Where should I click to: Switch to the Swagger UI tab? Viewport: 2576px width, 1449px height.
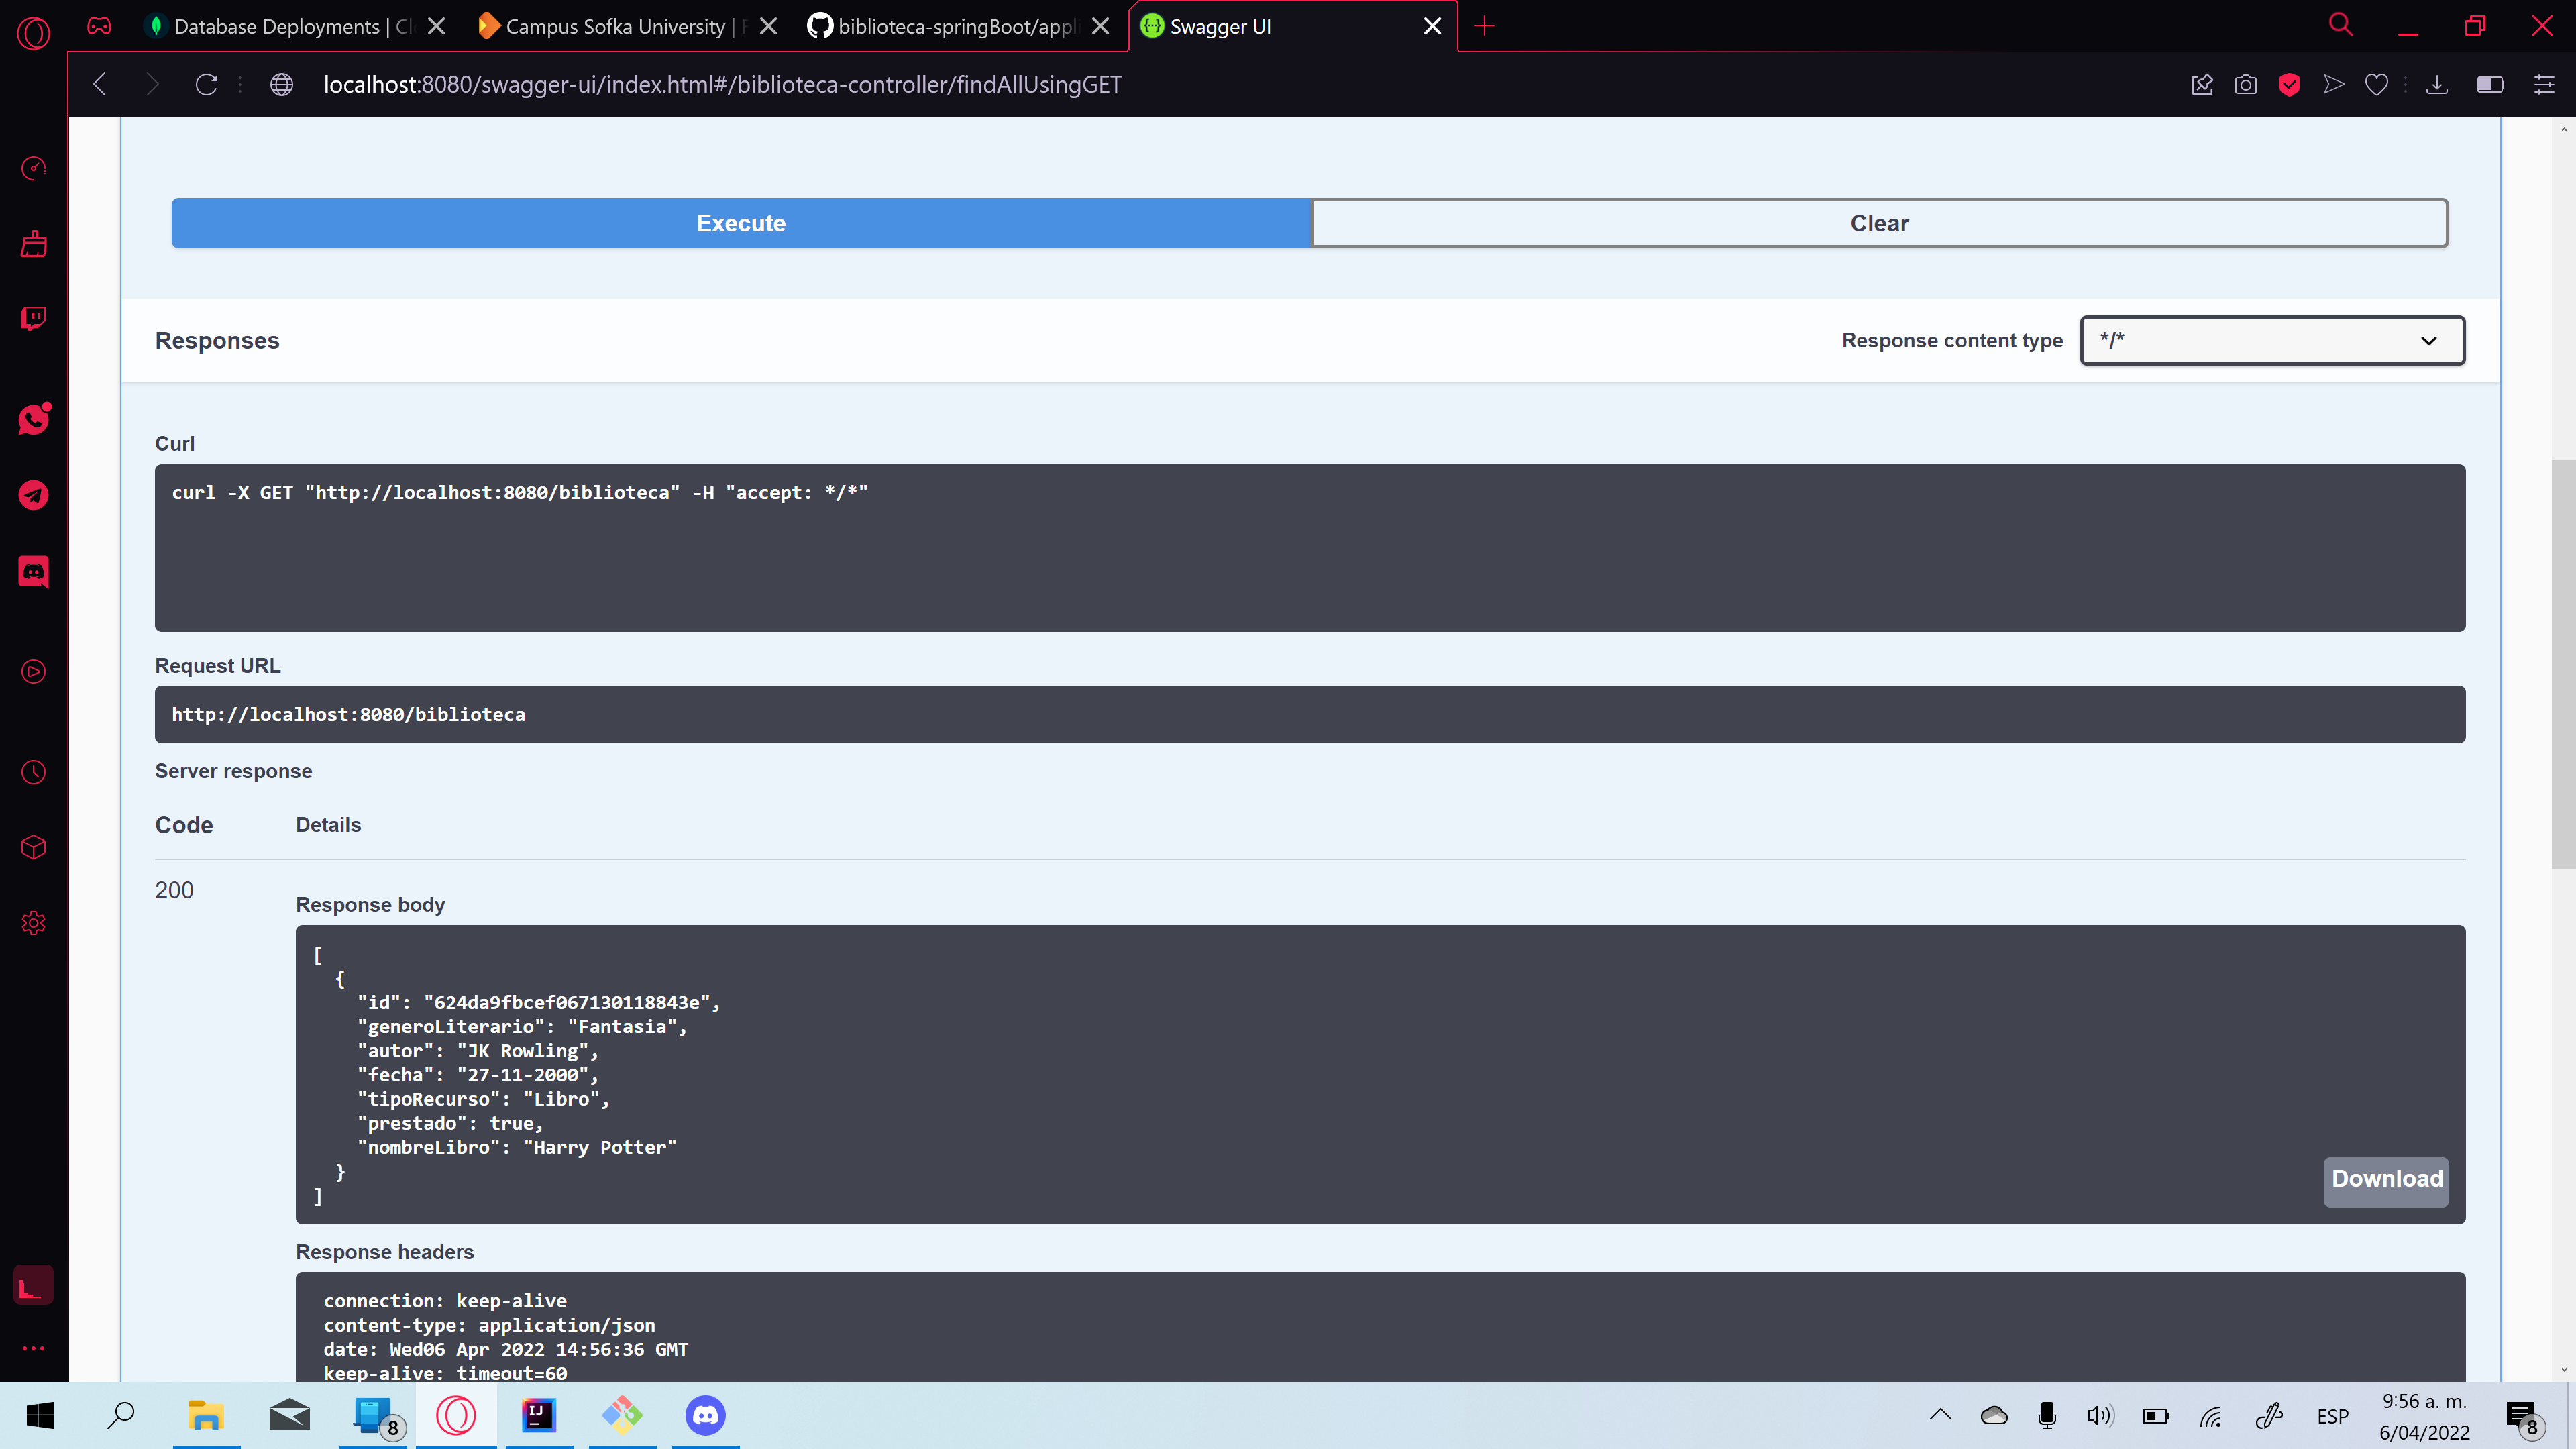pyautogui.click(x=1250, y=27)
